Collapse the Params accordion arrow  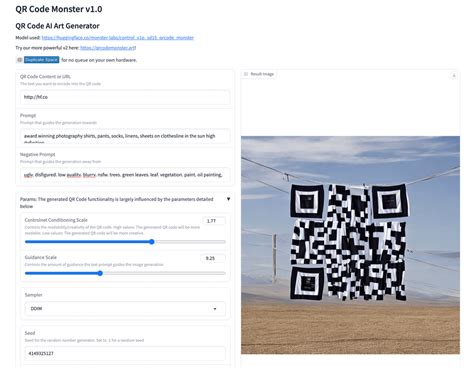pyautogui.click(x=228, y=199)
